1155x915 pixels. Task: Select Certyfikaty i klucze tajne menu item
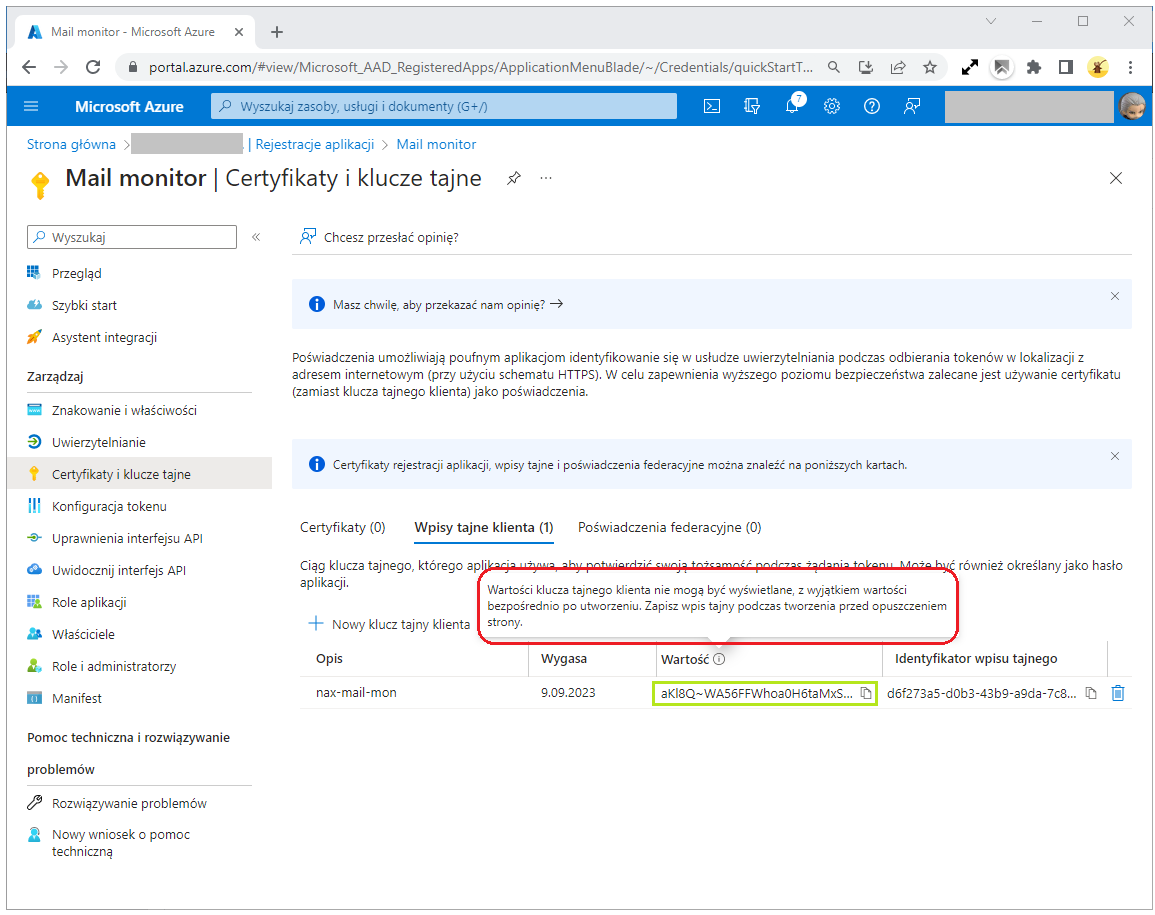(140, 474)
